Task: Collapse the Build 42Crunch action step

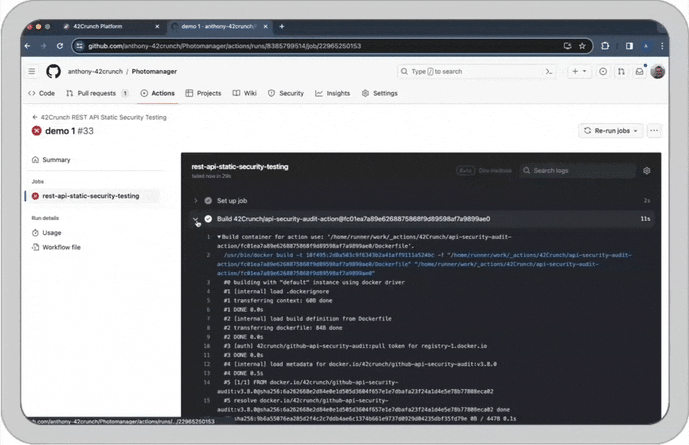Action: pyautogui.click(x=196, y=219)
